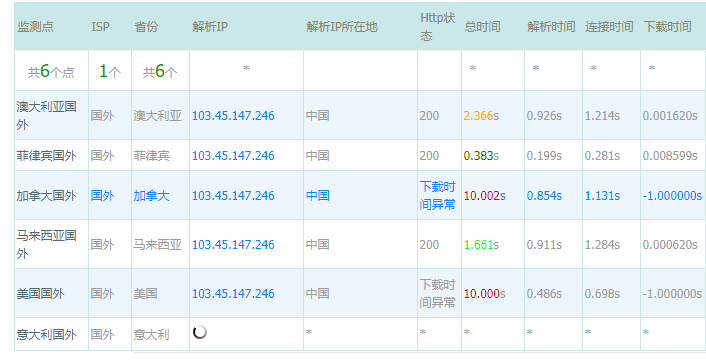Select the 加拿大国外 monitoring point
Image resolution: width=706 pixels, height=360 pixels.
click(x=46, y=196)
